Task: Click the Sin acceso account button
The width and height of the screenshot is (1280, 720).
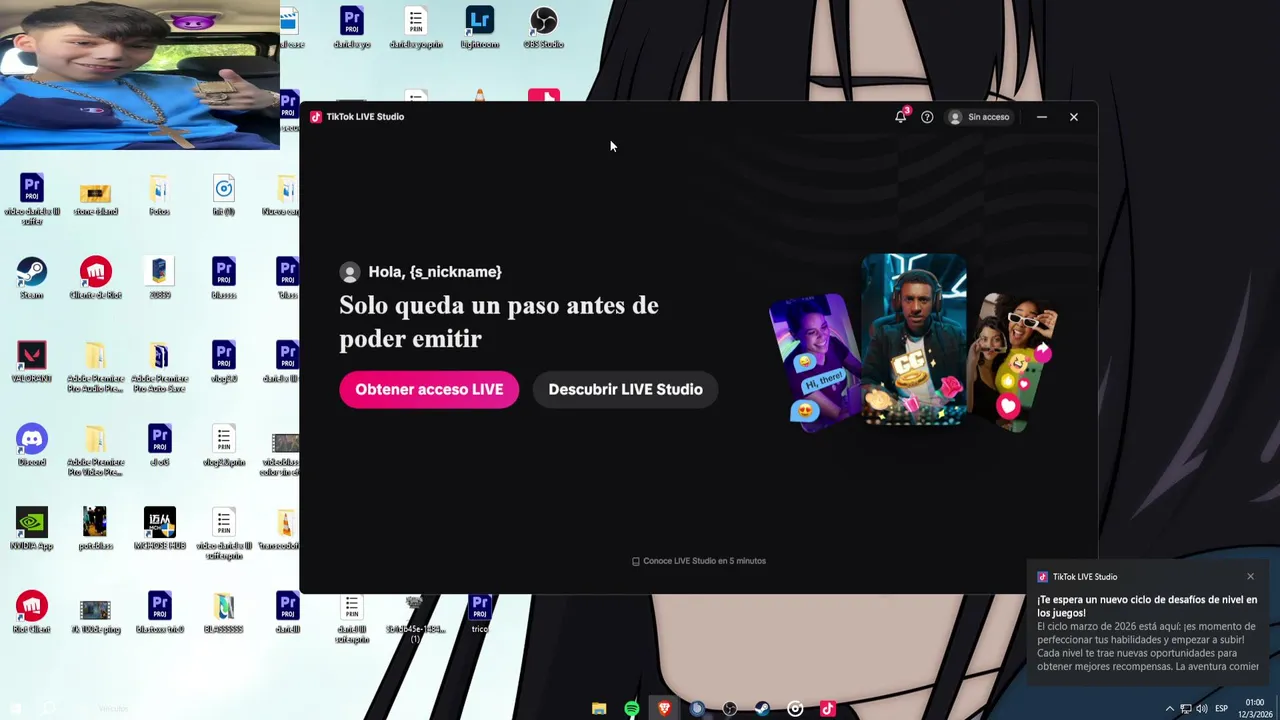Action: tap(979, 117)
